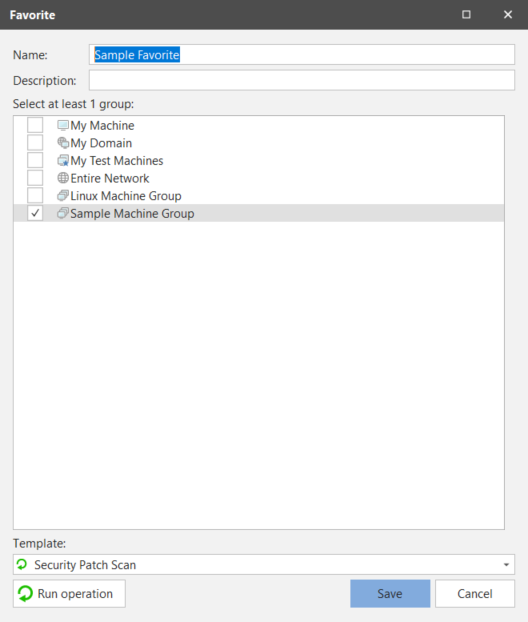Click the Linux Machine Group icon
The image size is (528, 622).
click(63, 196)
